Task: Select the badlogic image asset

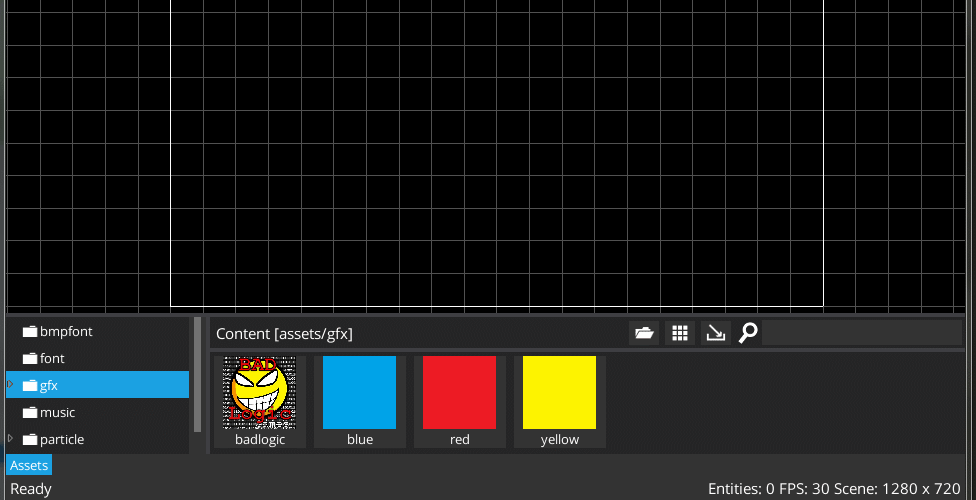Action: 260,402
